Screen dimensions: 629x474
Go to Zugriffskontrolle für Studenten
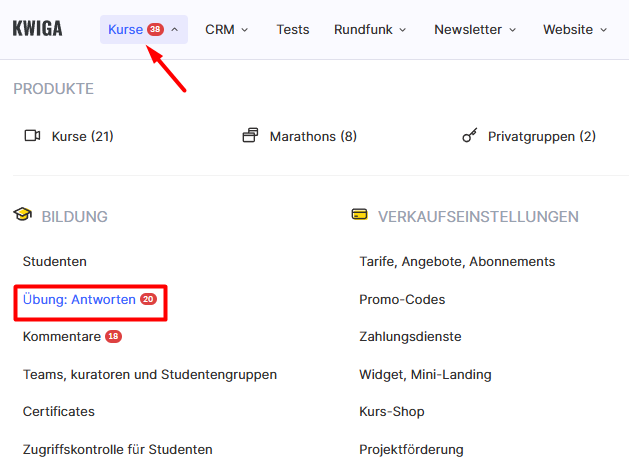click(118, 450)
